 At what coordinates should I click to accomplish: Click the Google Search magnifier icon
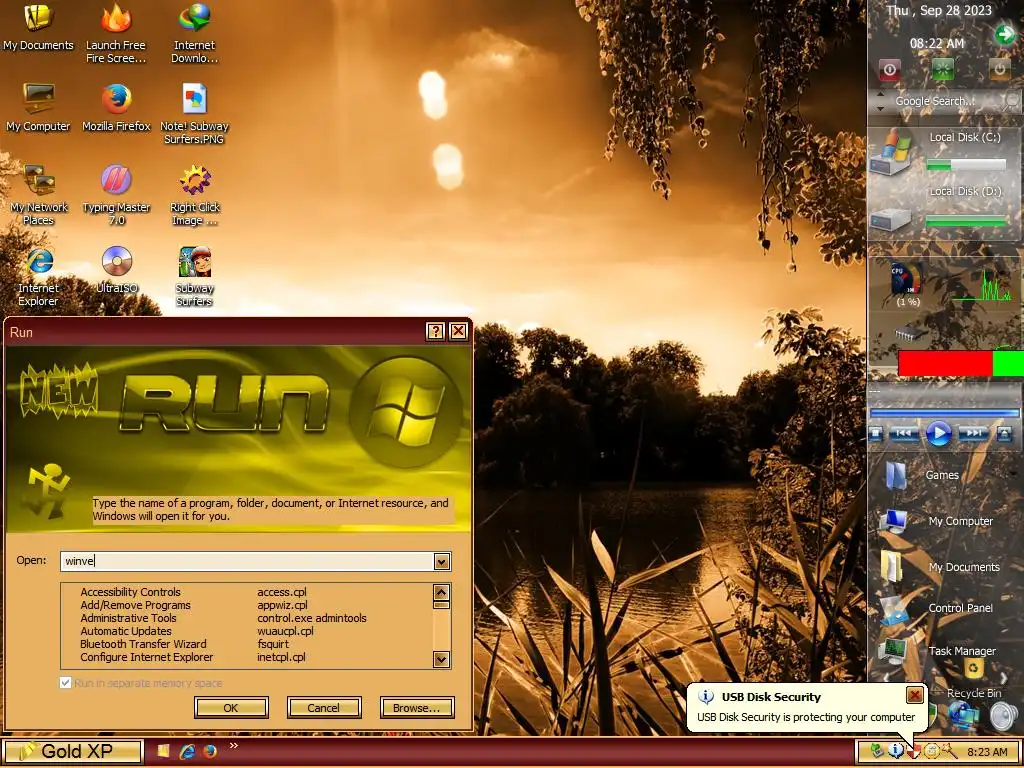1012,101
